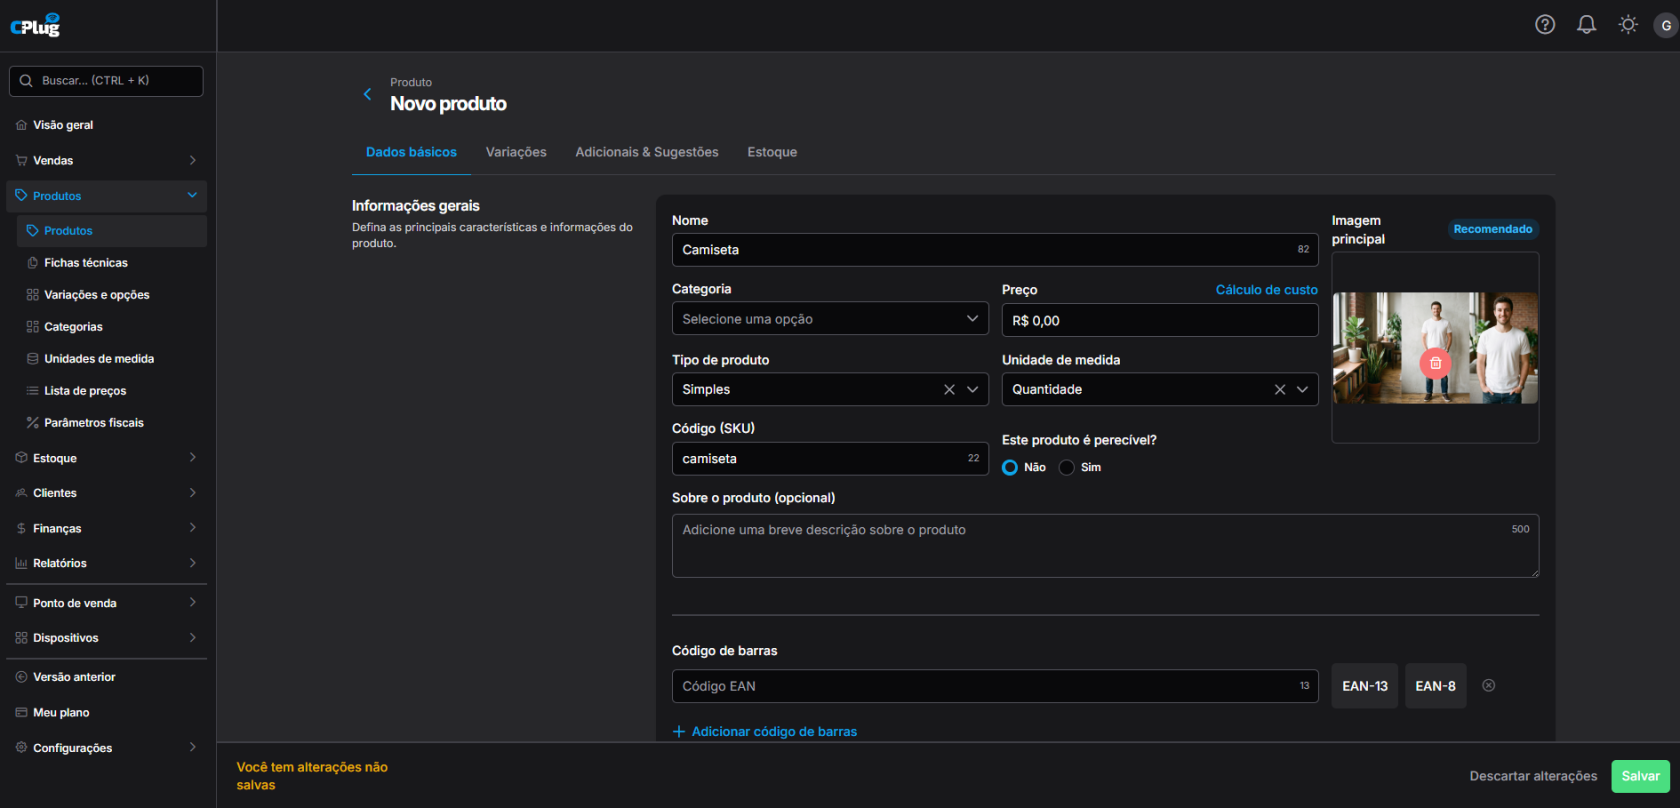Screen dimensions: 1680x808
Task: Switch to the Dados básicos tab
Action: 411,152
